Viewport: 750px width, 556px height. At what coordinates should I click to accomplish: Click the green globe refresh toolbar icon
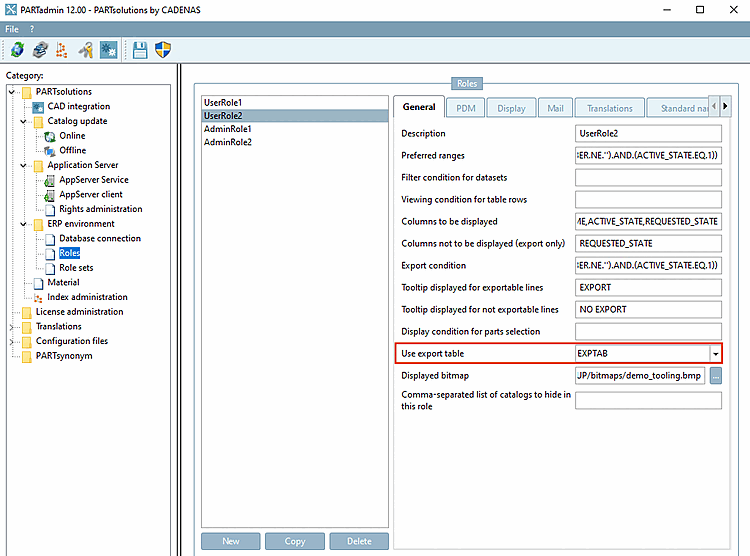(x=18, y=50)
